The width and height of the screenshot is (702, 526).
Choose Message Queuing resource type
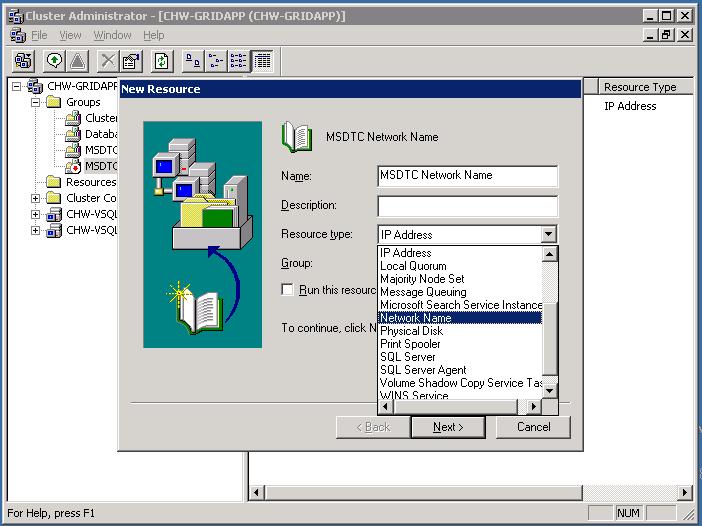pyautogui.click(x=460, y=292)
